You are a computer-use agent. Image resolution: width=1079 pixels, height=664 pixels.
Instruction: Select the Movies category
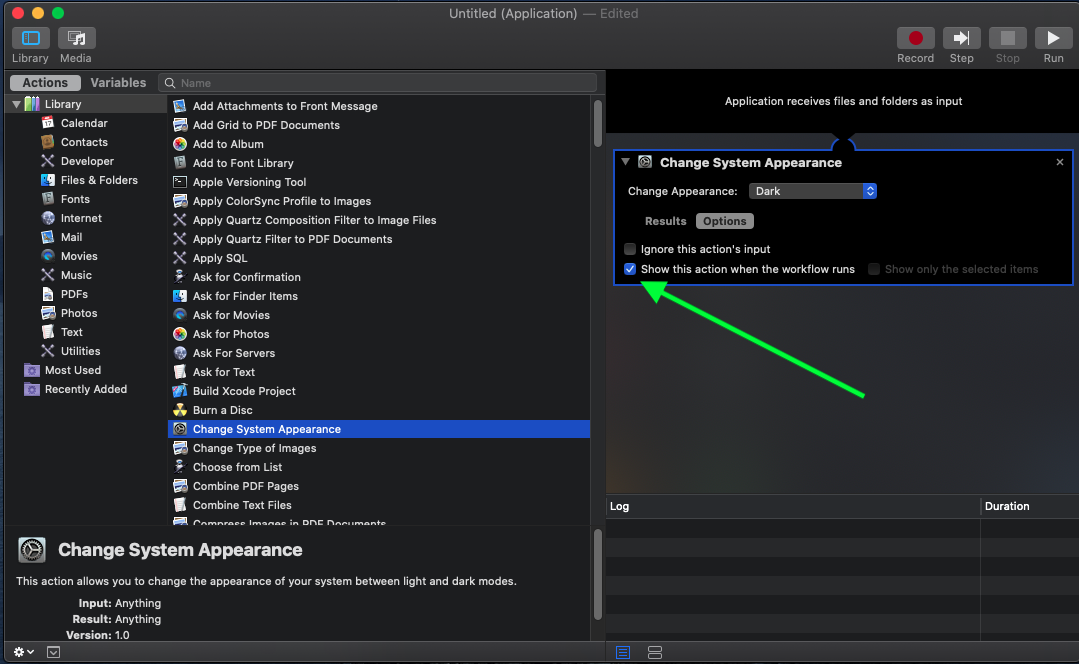(x=79, y=256)
